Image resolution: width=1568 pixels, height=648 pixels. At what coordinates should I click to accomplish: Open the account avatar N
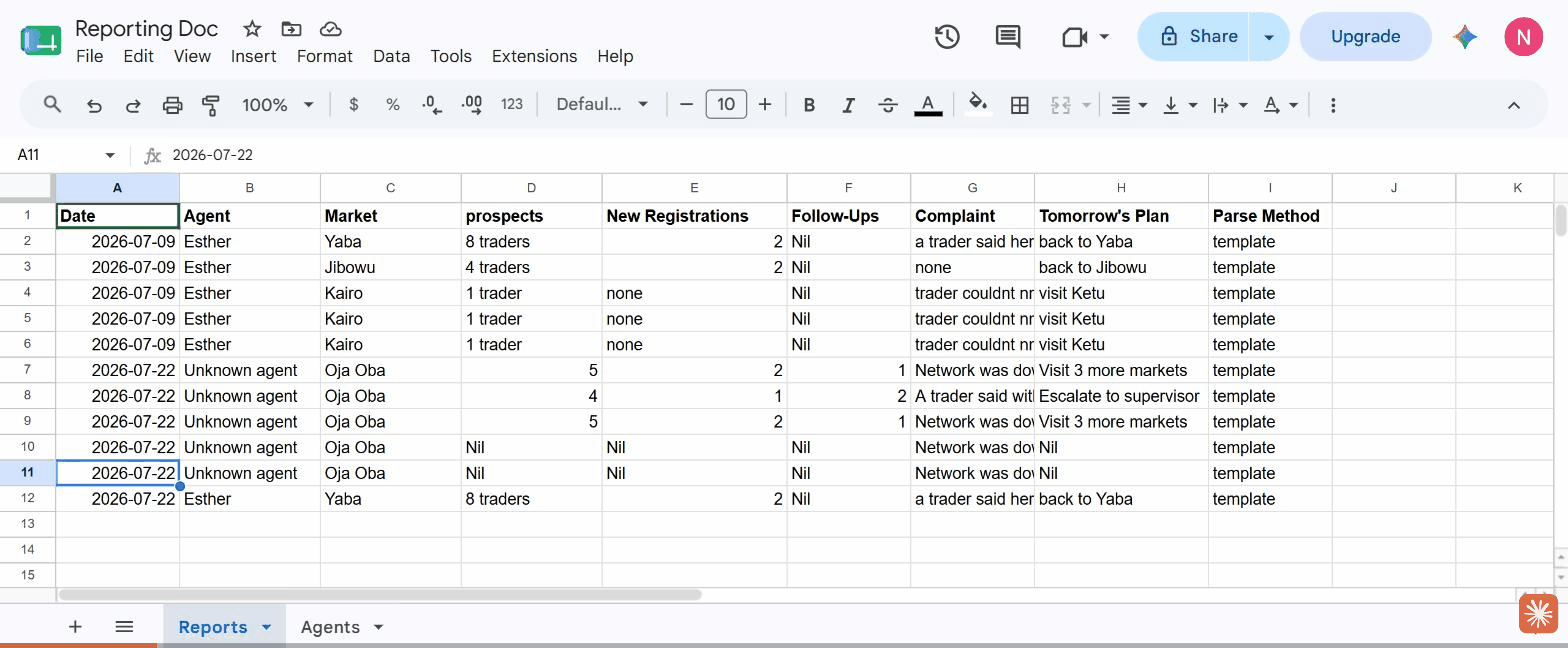(x=1523, y=37)
